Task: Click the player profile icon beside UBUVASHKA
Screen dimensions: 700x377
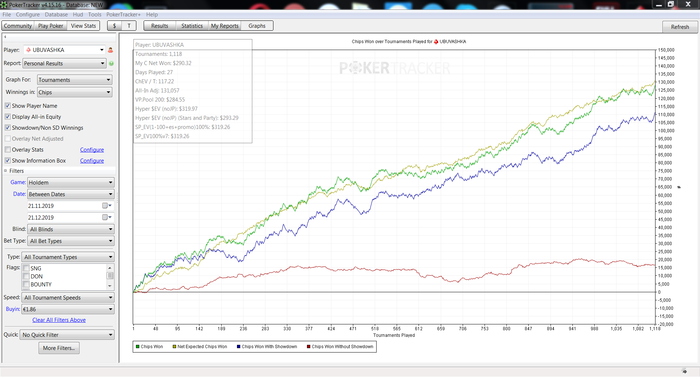Action: coord(111,50)
